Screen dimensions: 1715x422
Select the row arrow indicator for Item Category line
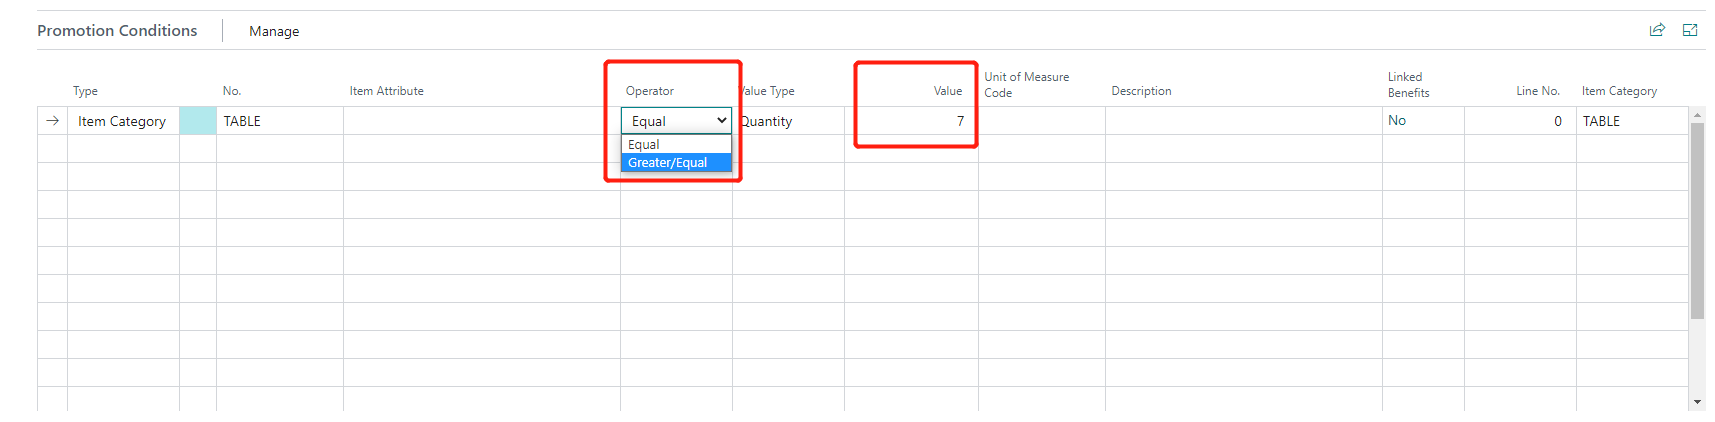[x=53, y=121]
